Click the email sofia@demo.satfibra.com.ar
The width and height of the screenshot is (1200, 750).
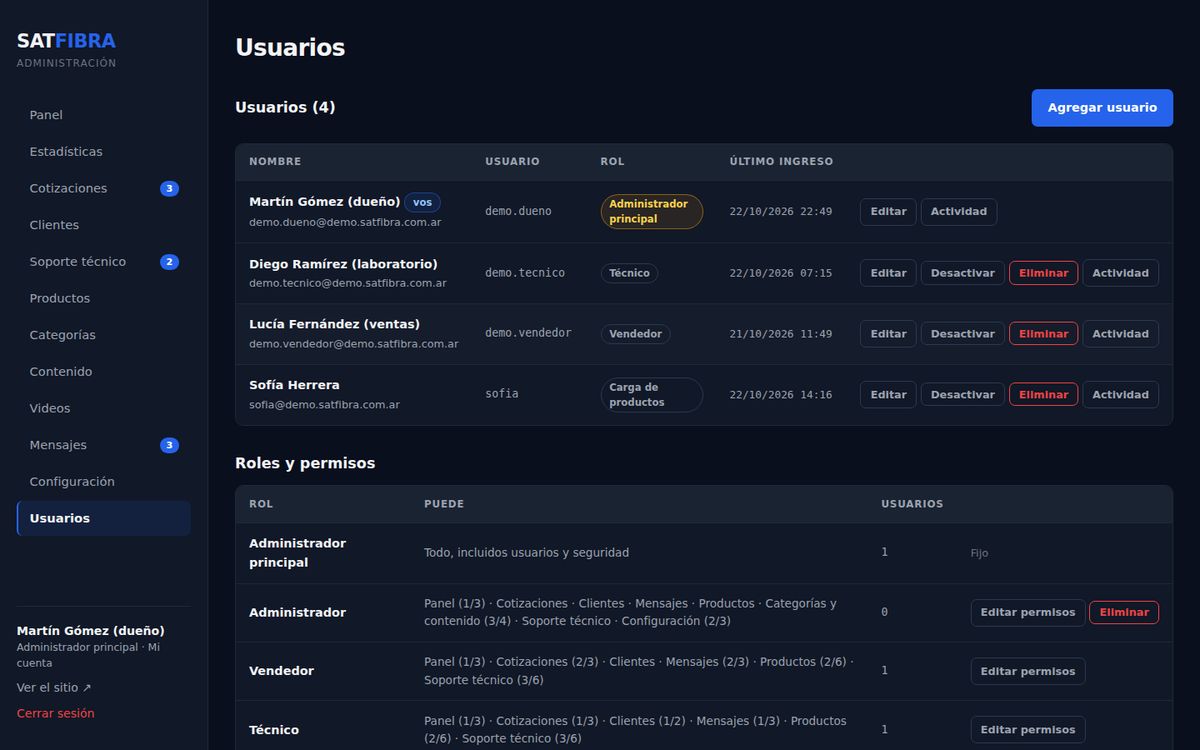[324, 405]
